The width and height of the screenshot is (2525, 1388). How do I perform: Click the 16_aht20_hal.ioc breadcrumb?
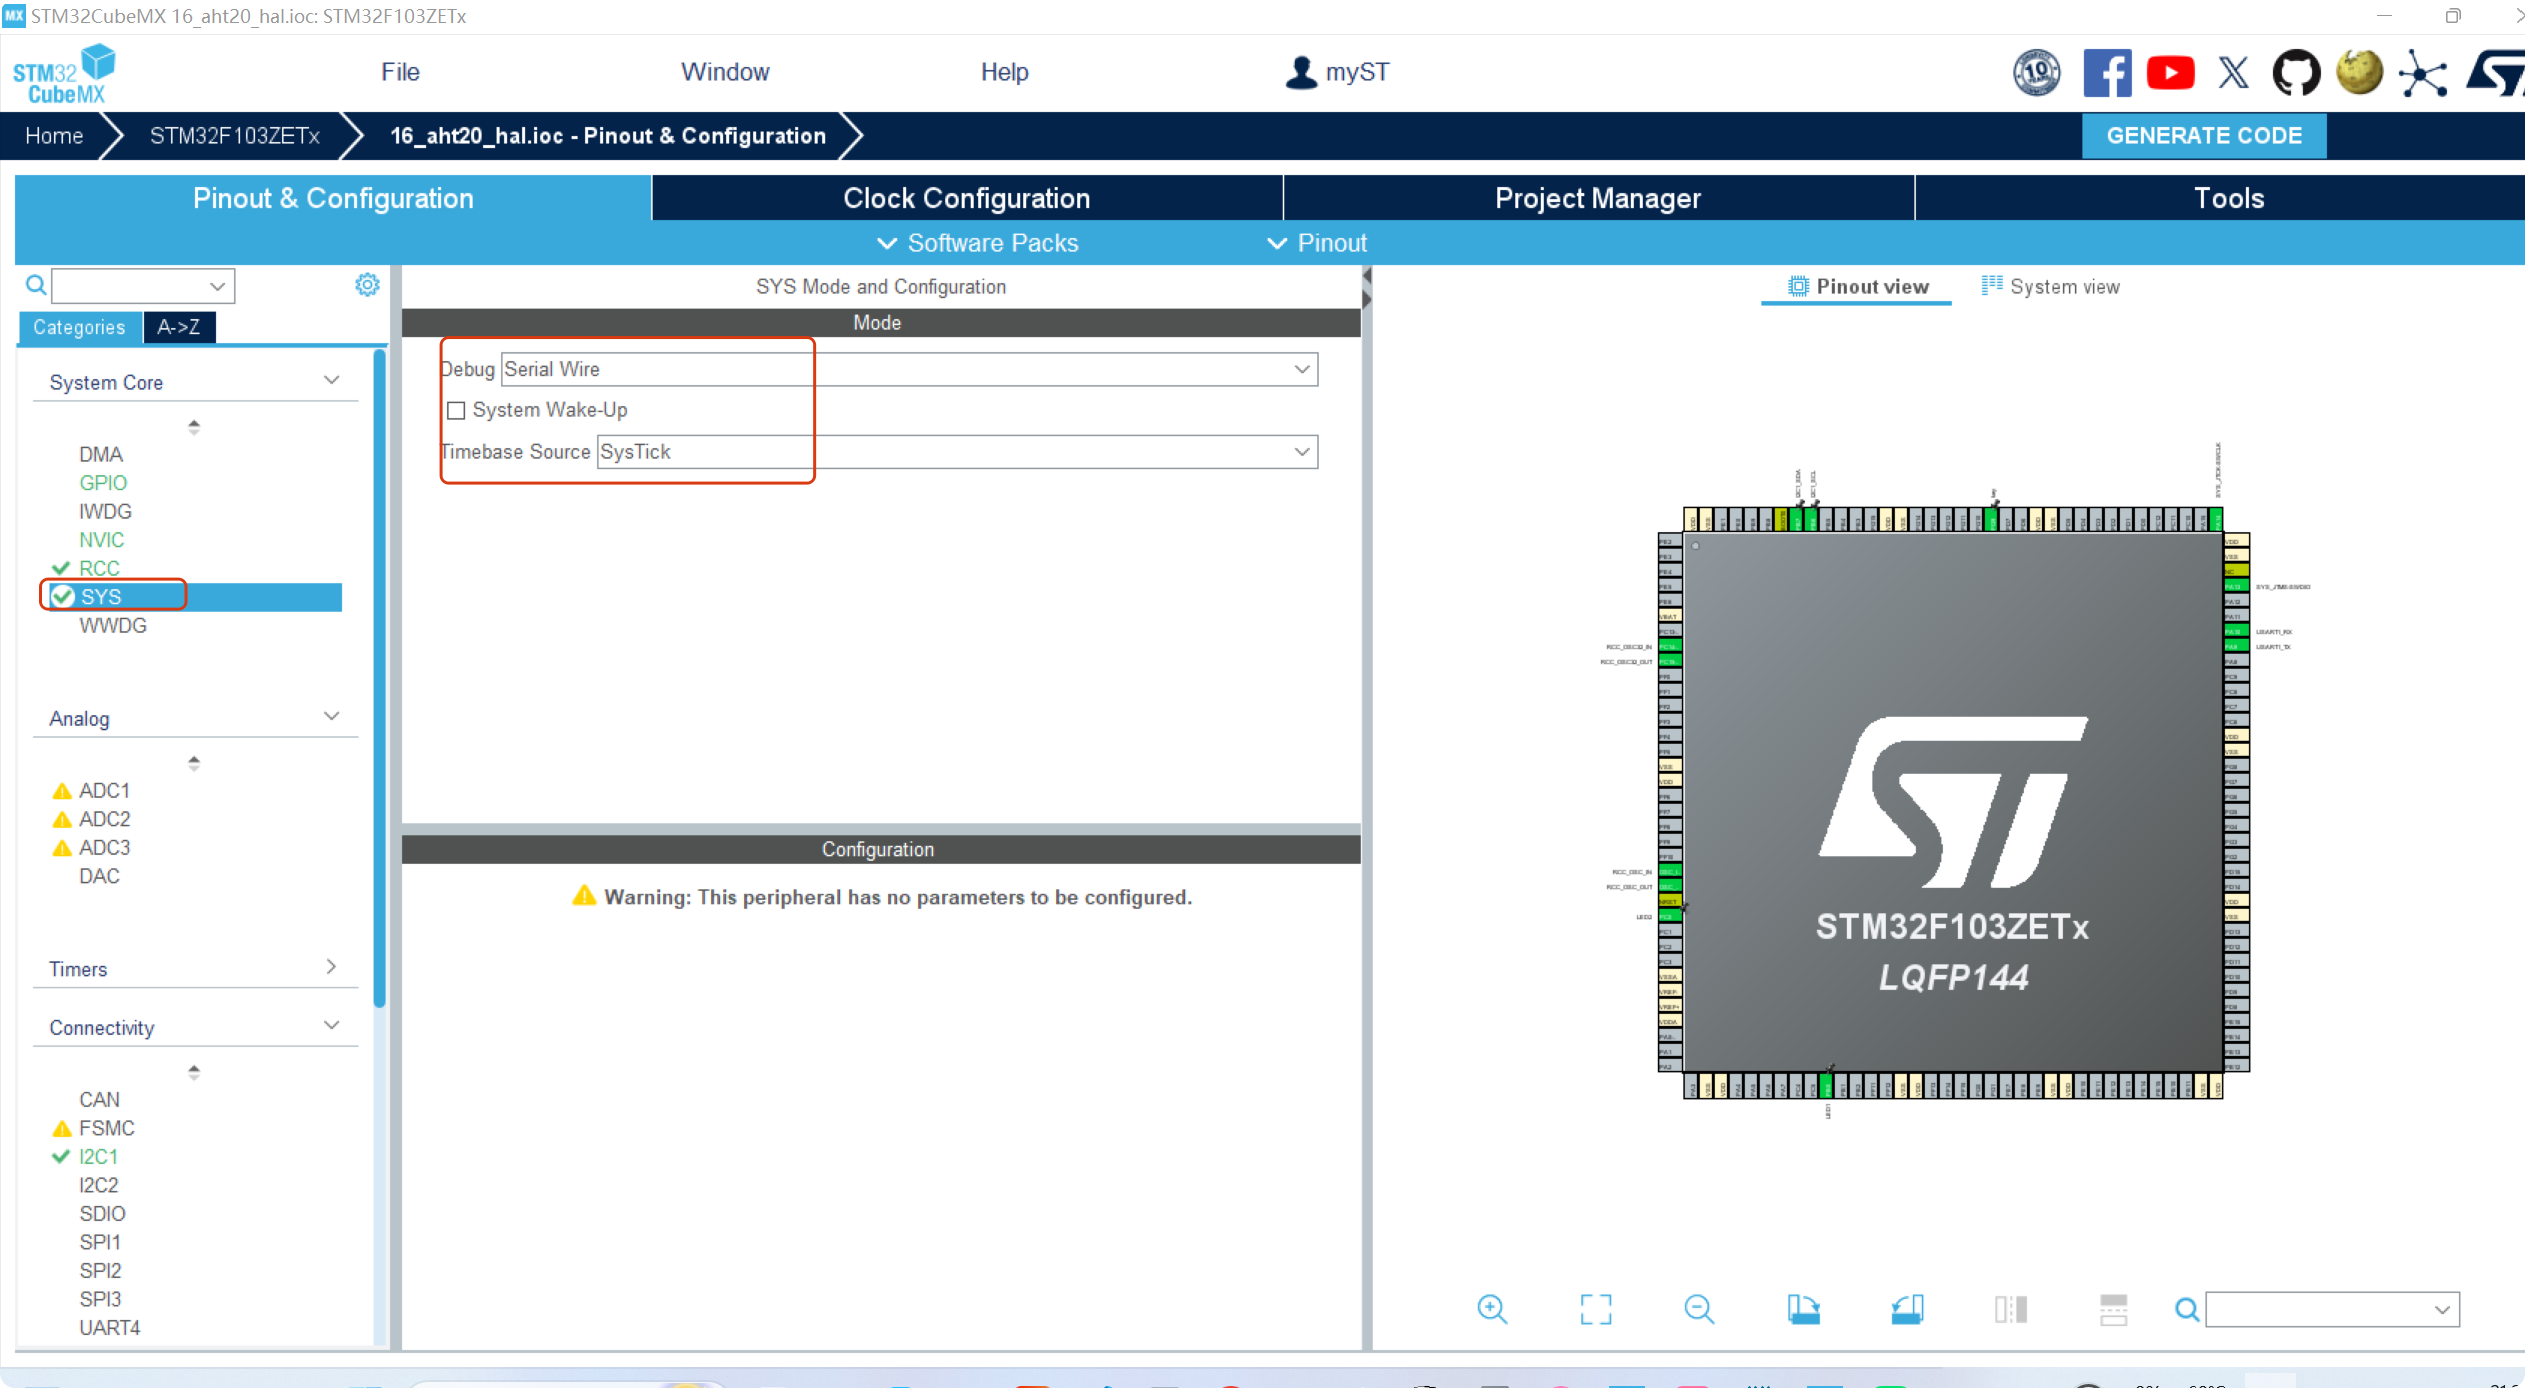tap(608, 136)
